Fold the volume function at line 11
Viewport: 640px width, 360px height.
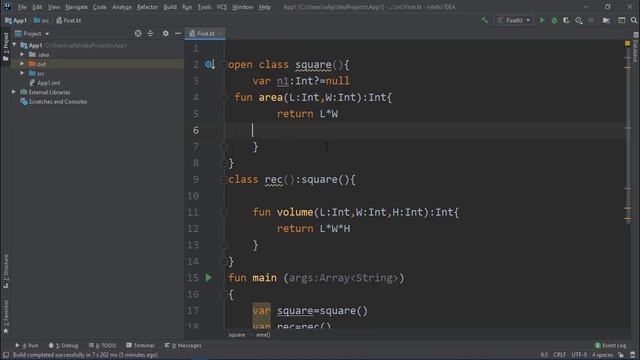224,212
